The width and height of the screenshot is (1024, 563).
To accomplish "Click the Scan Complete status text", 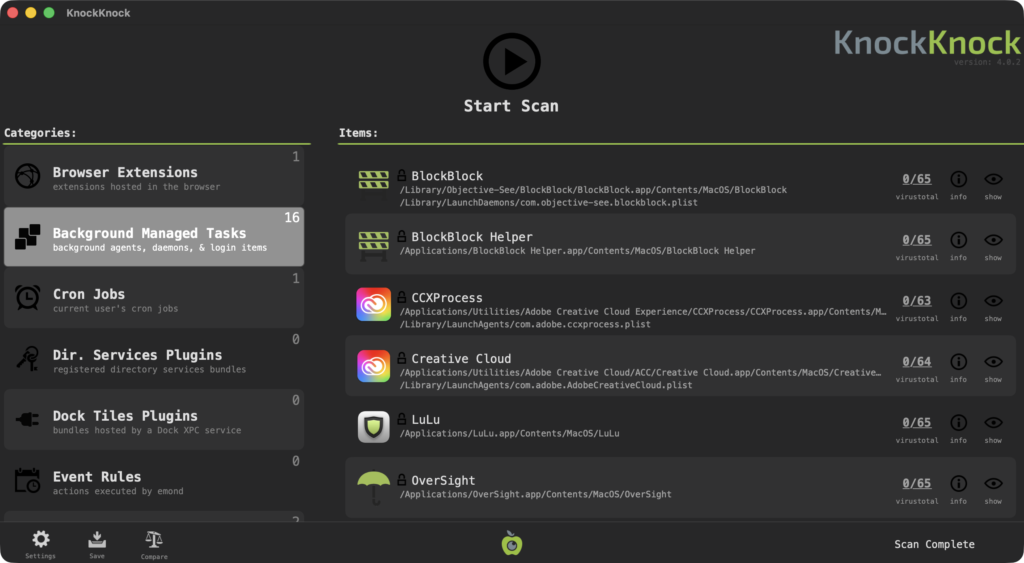I will point(934,544).
